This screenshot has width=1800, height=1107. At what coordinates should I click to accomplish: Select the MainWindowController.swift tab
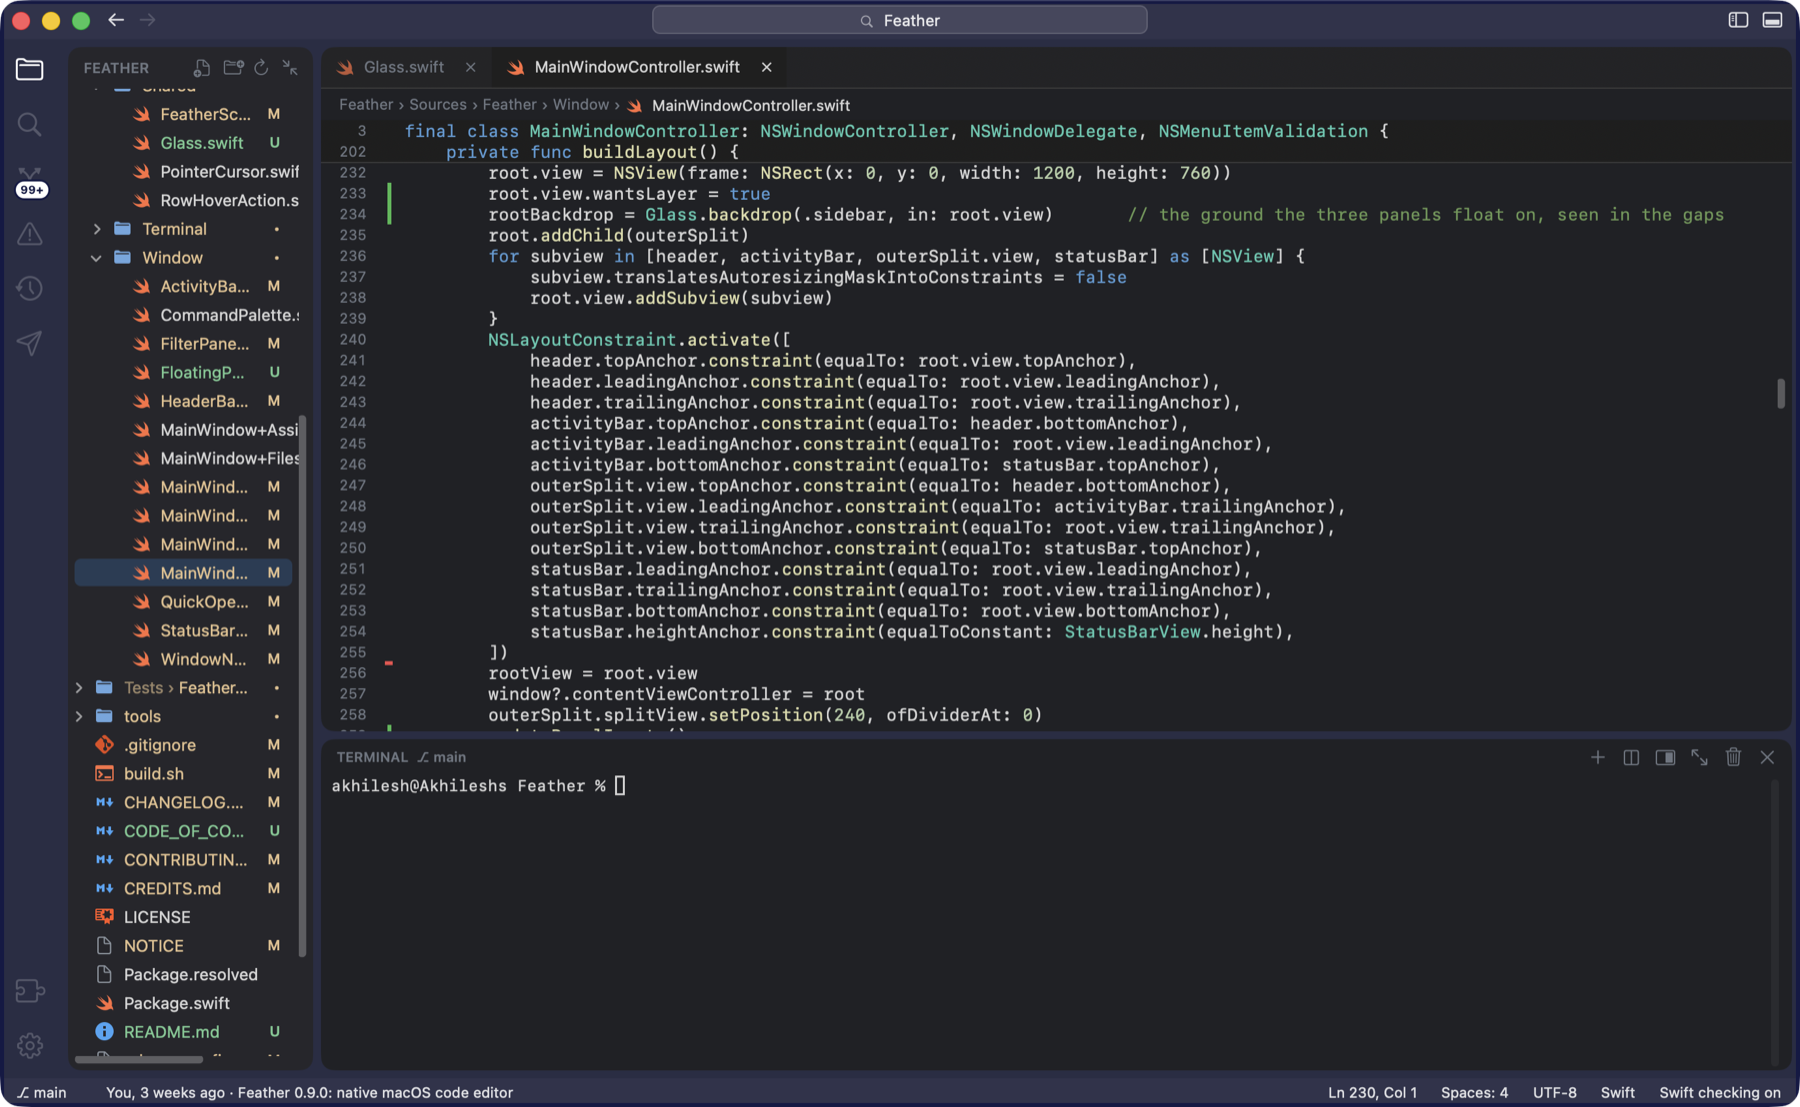pos(637,67)
